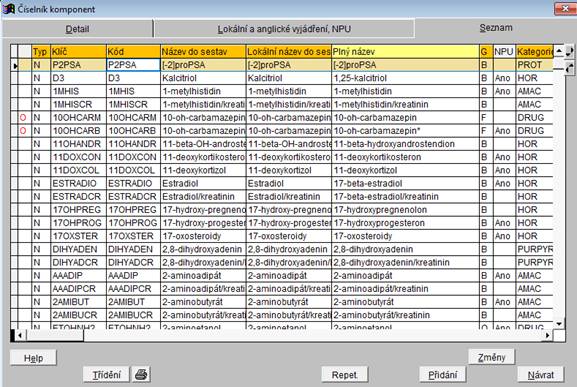Click the Návrat return button
Image resolution: width=577 pixels, height=387 pixels.
point(541,374)
